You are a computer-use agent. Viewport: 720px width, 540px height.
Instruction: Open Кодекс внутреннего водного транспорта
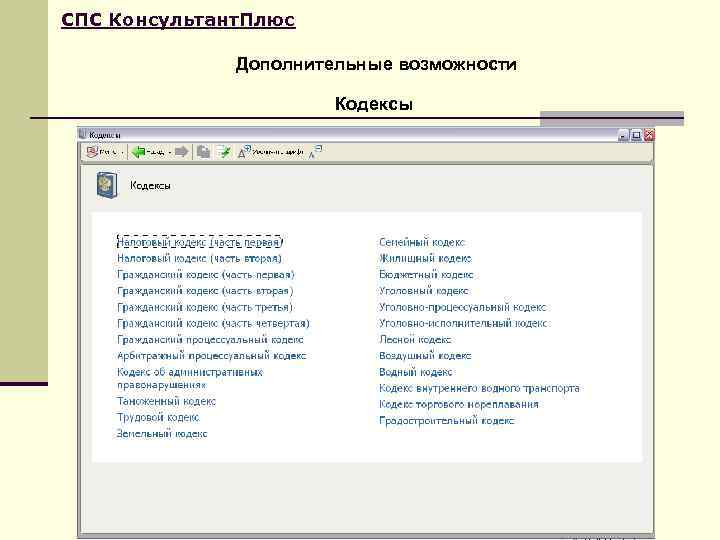tap(479, 388)
